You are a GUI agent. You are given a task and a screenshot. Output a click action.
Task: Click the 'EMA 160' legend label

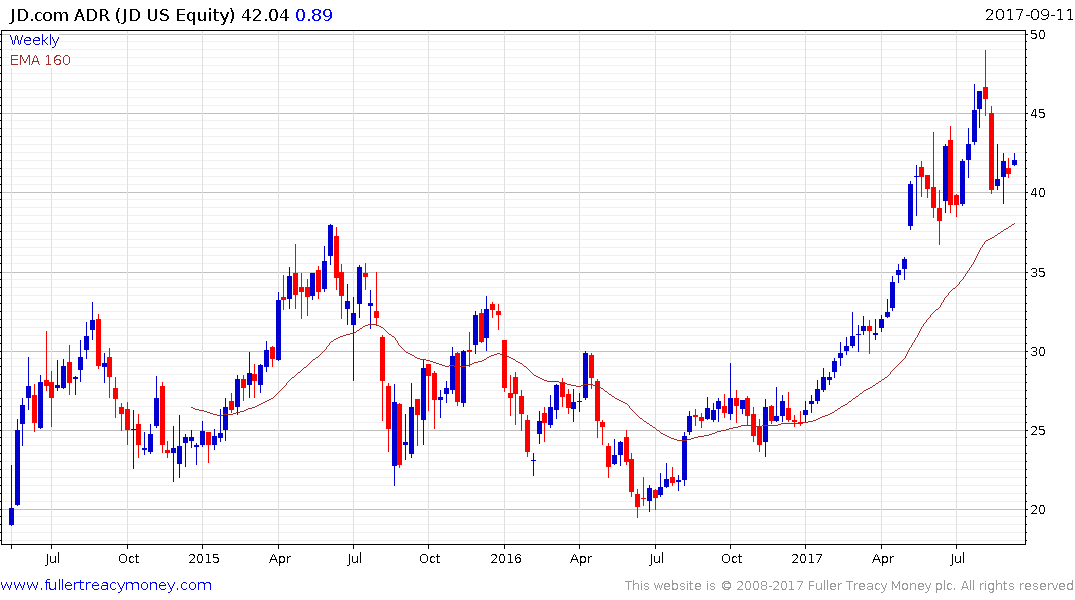40,60
